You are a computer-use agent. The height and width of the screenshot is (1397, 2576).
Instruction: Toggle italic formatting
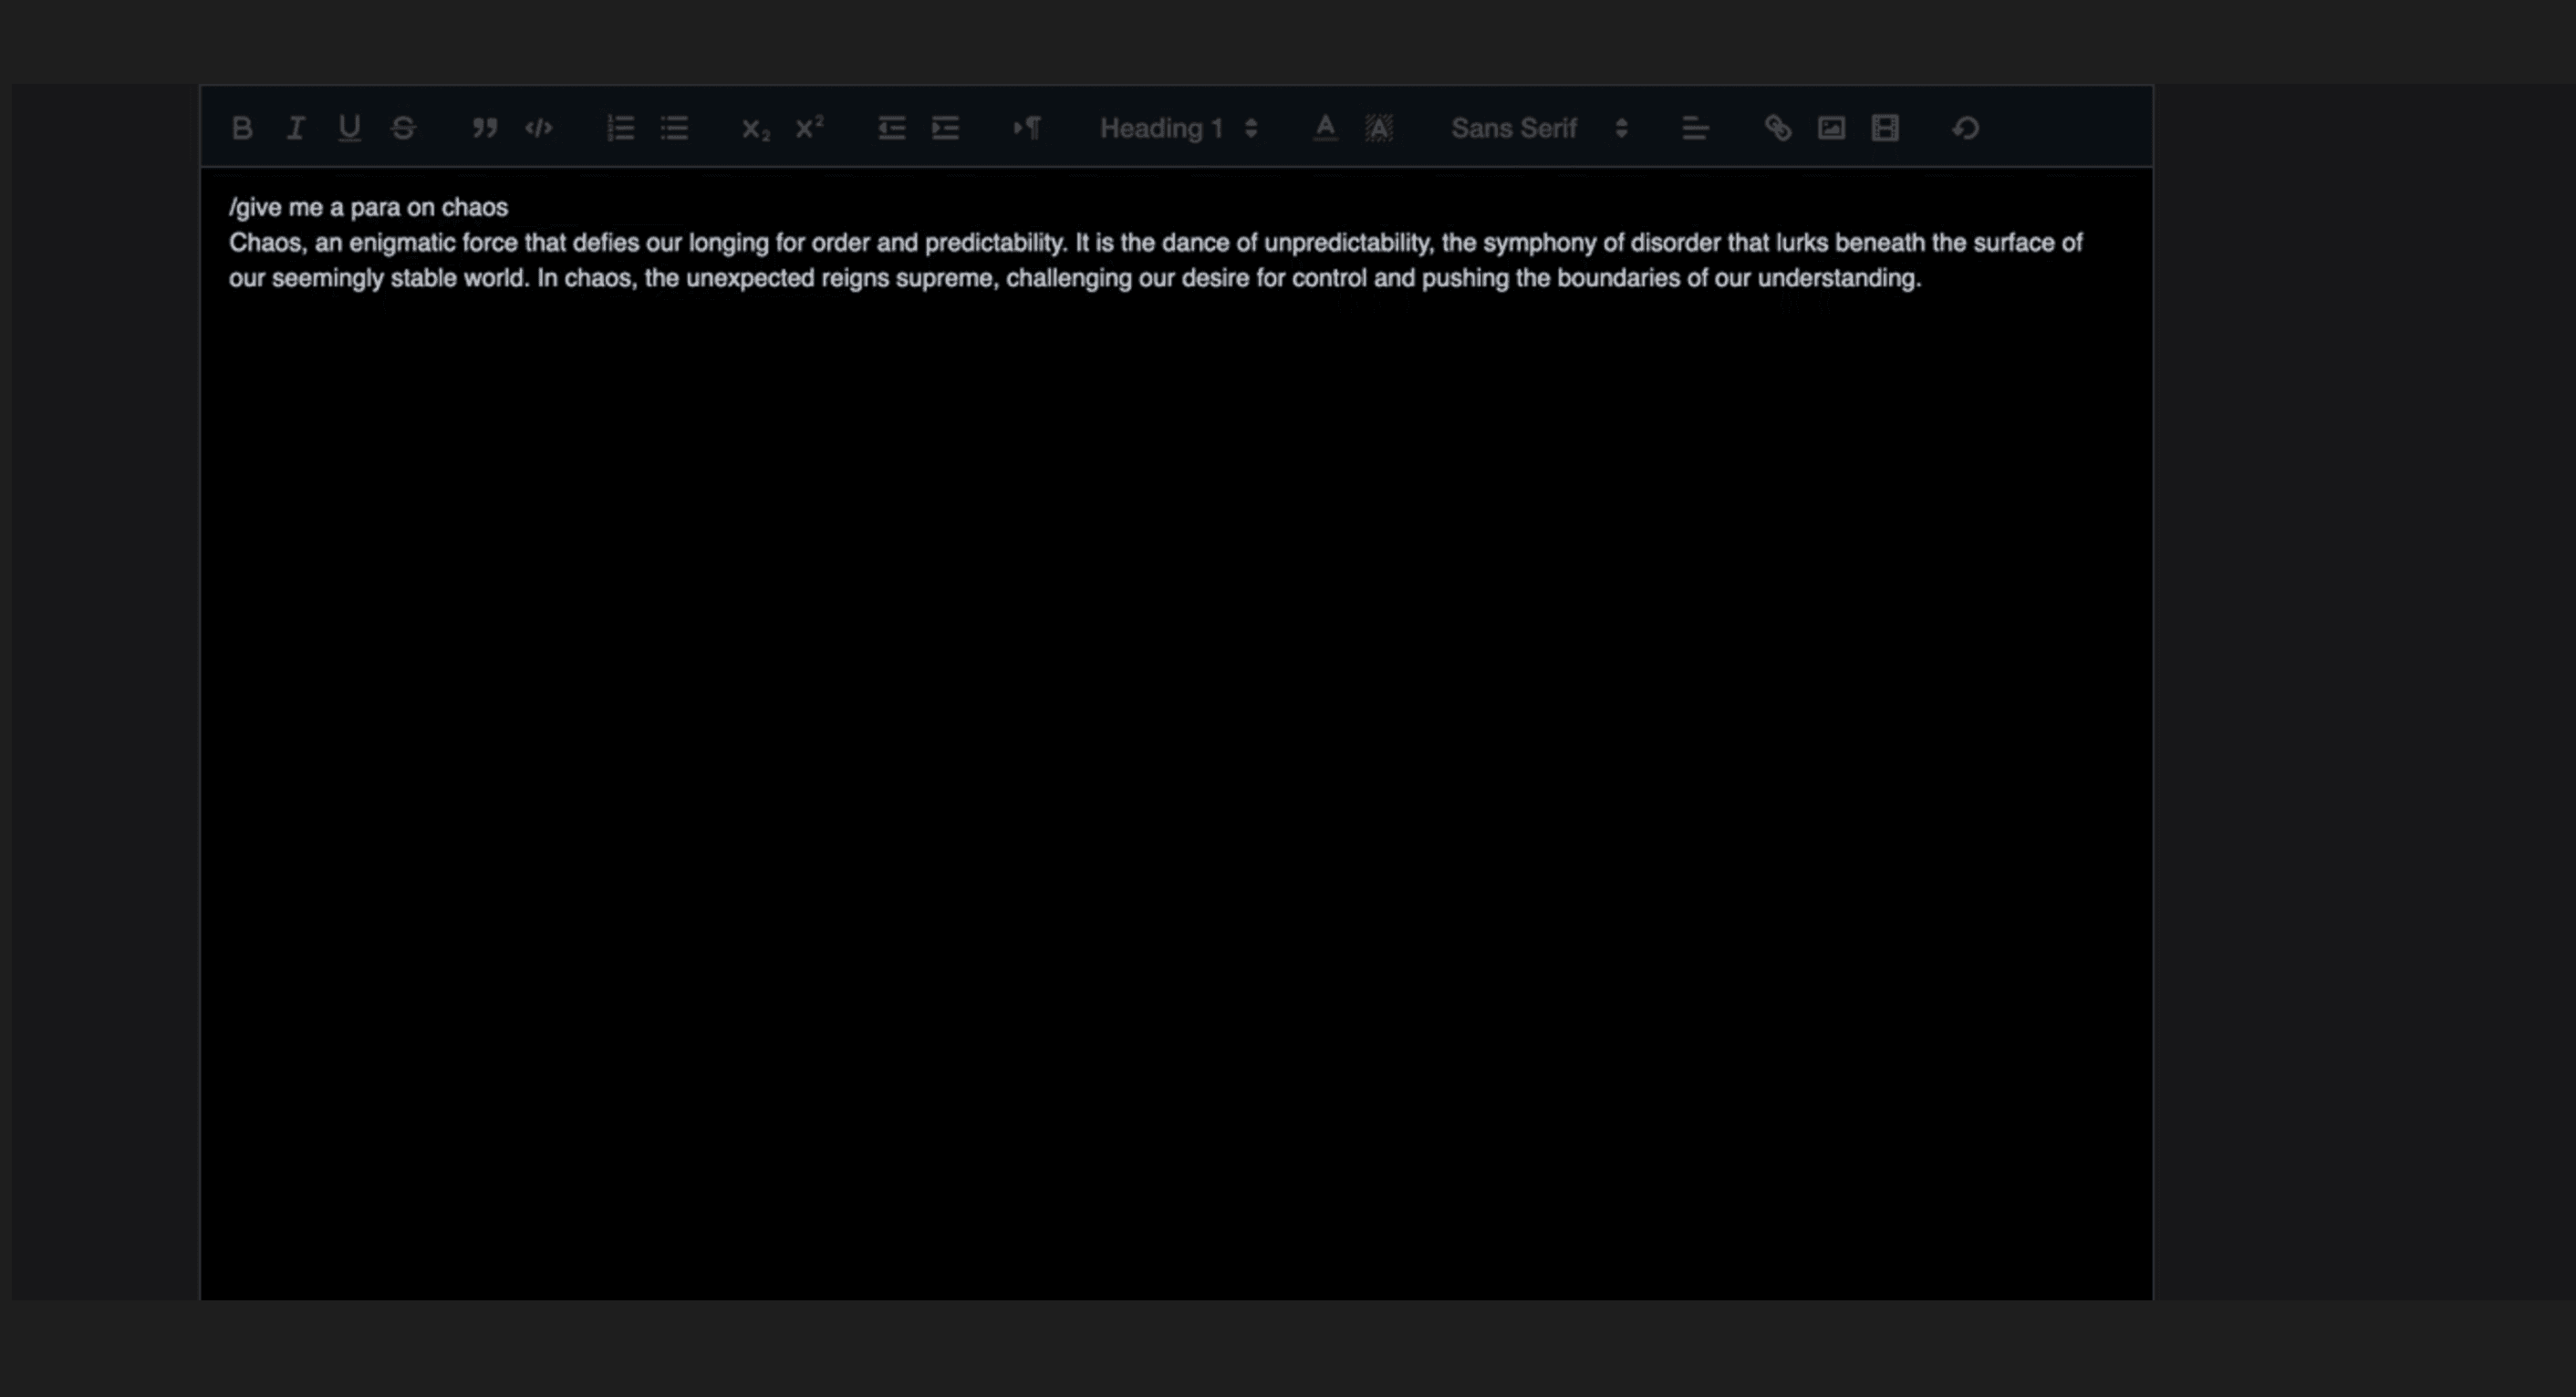coord(295,128)
